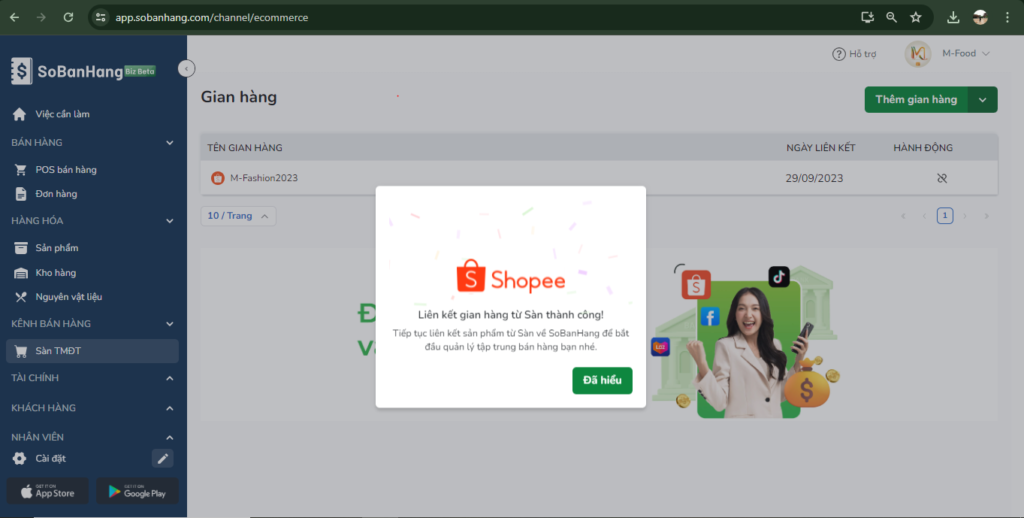Click the Thêm gian hàng button

[916, 99]
